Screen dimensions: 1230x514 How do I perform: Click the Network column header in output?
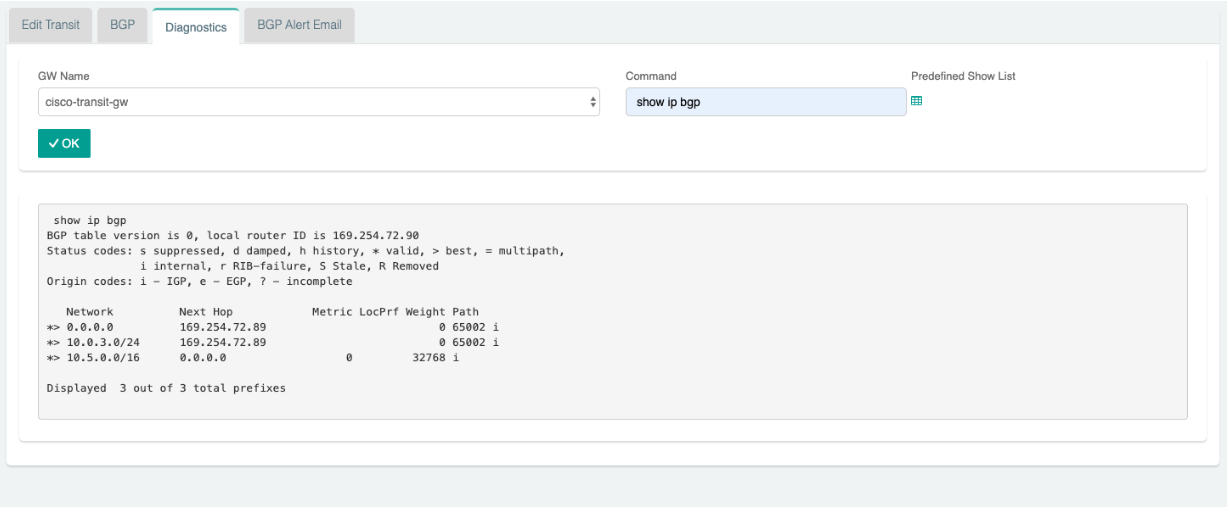[89, 312]
